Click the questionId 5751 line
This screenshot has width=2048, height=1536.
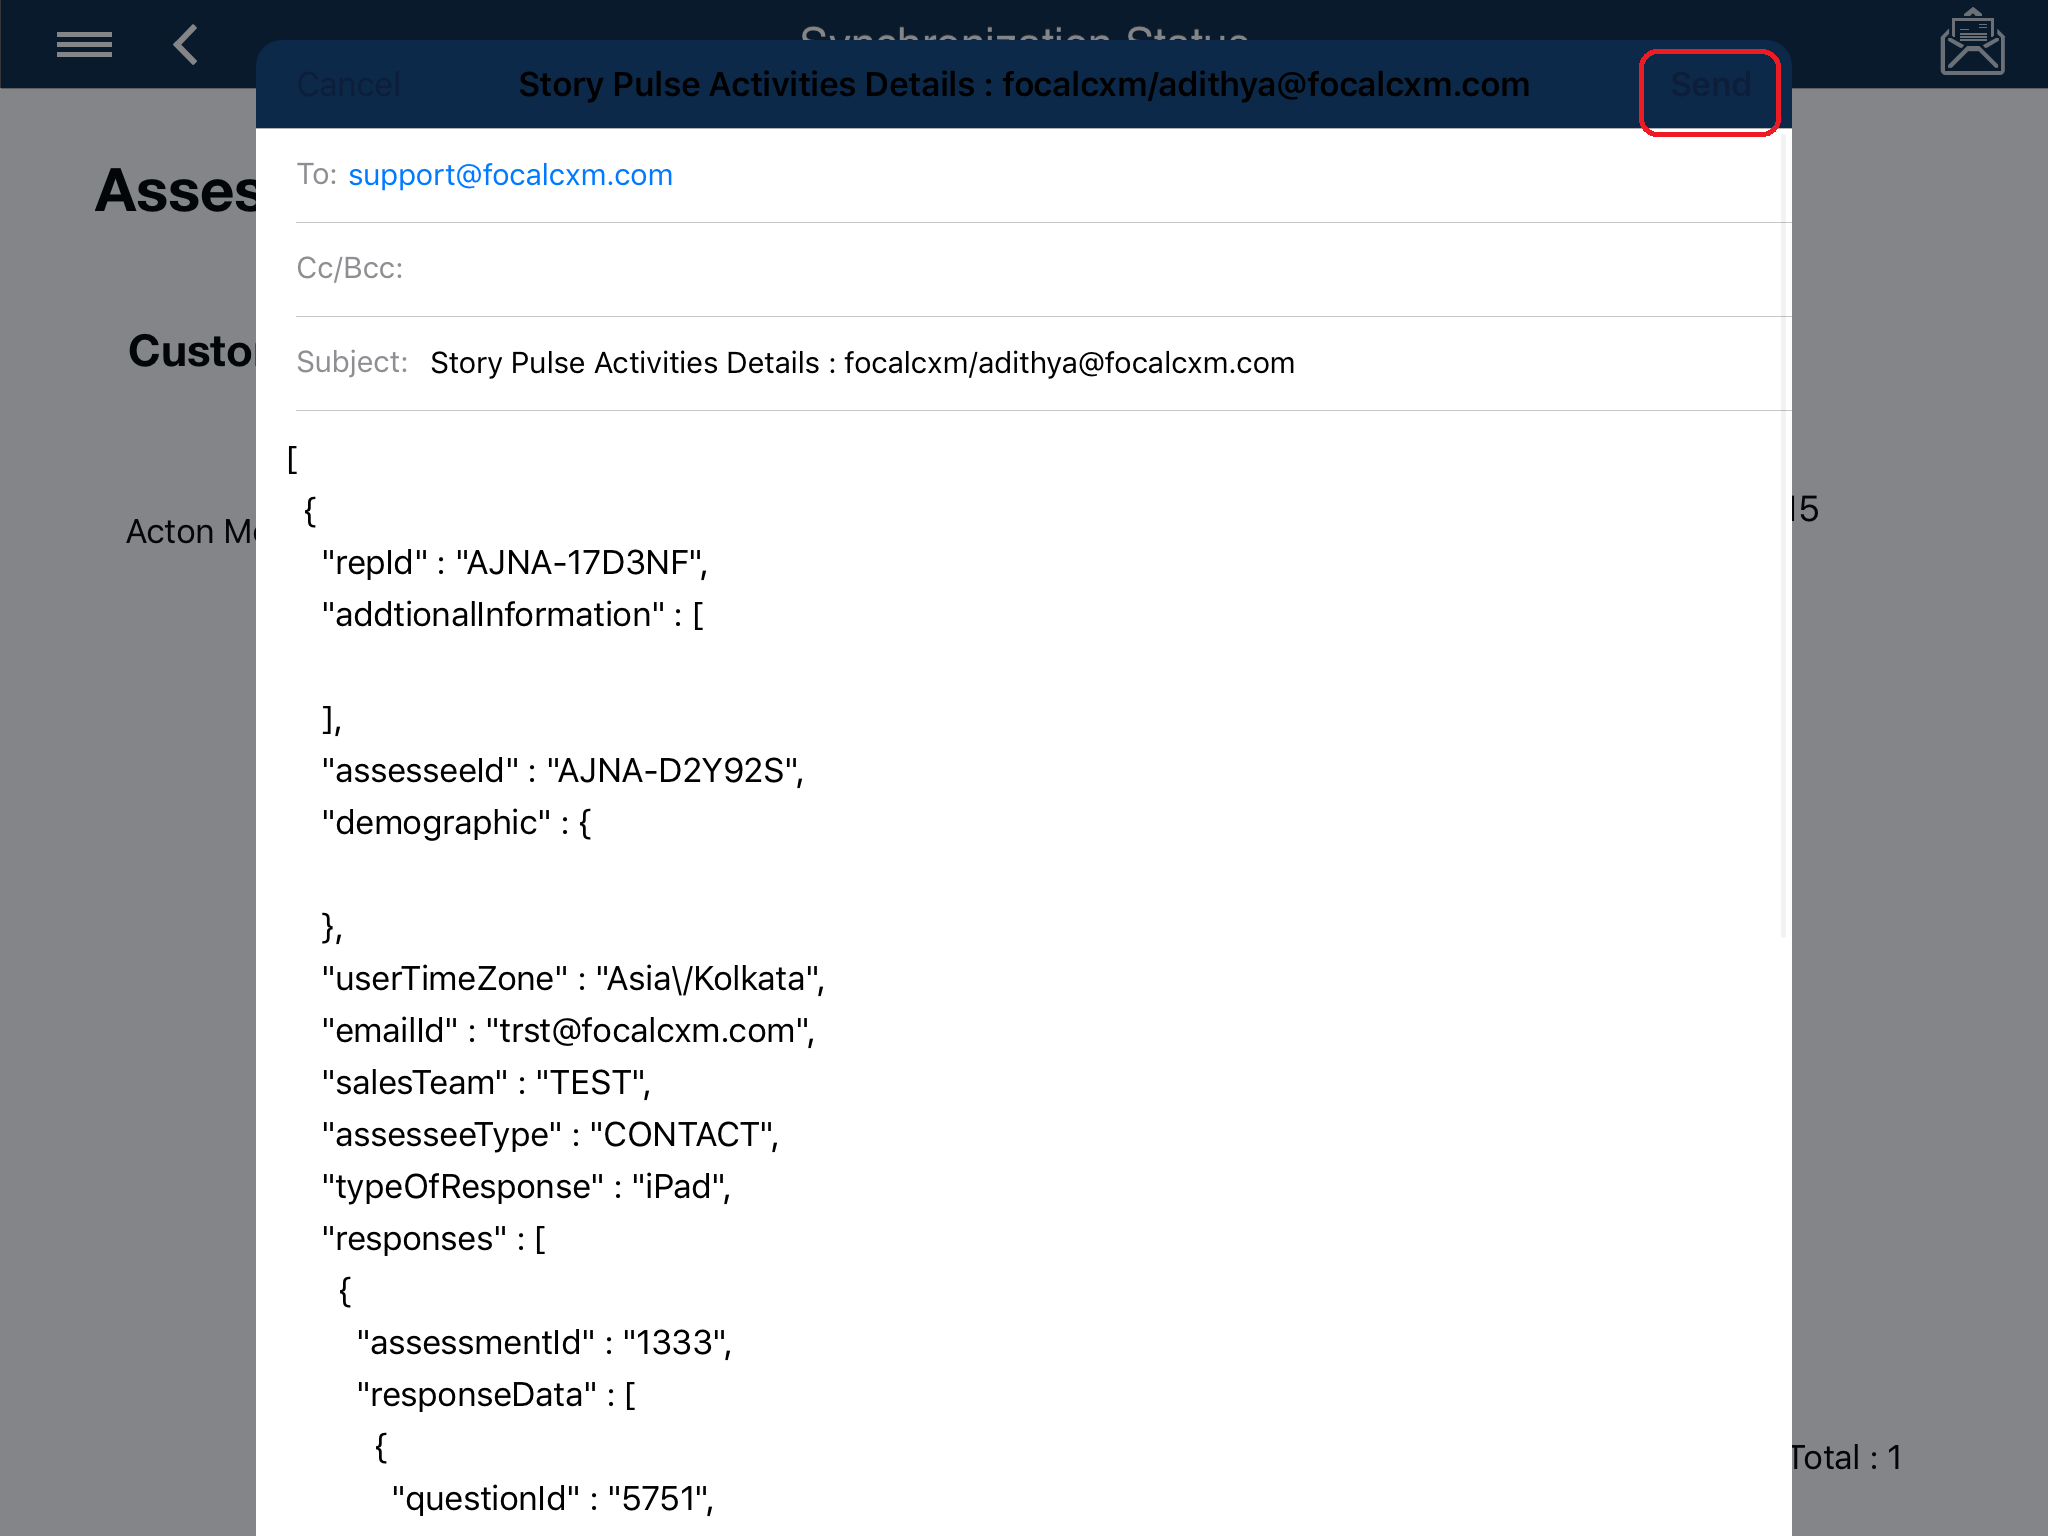(x=552, y=1499)
